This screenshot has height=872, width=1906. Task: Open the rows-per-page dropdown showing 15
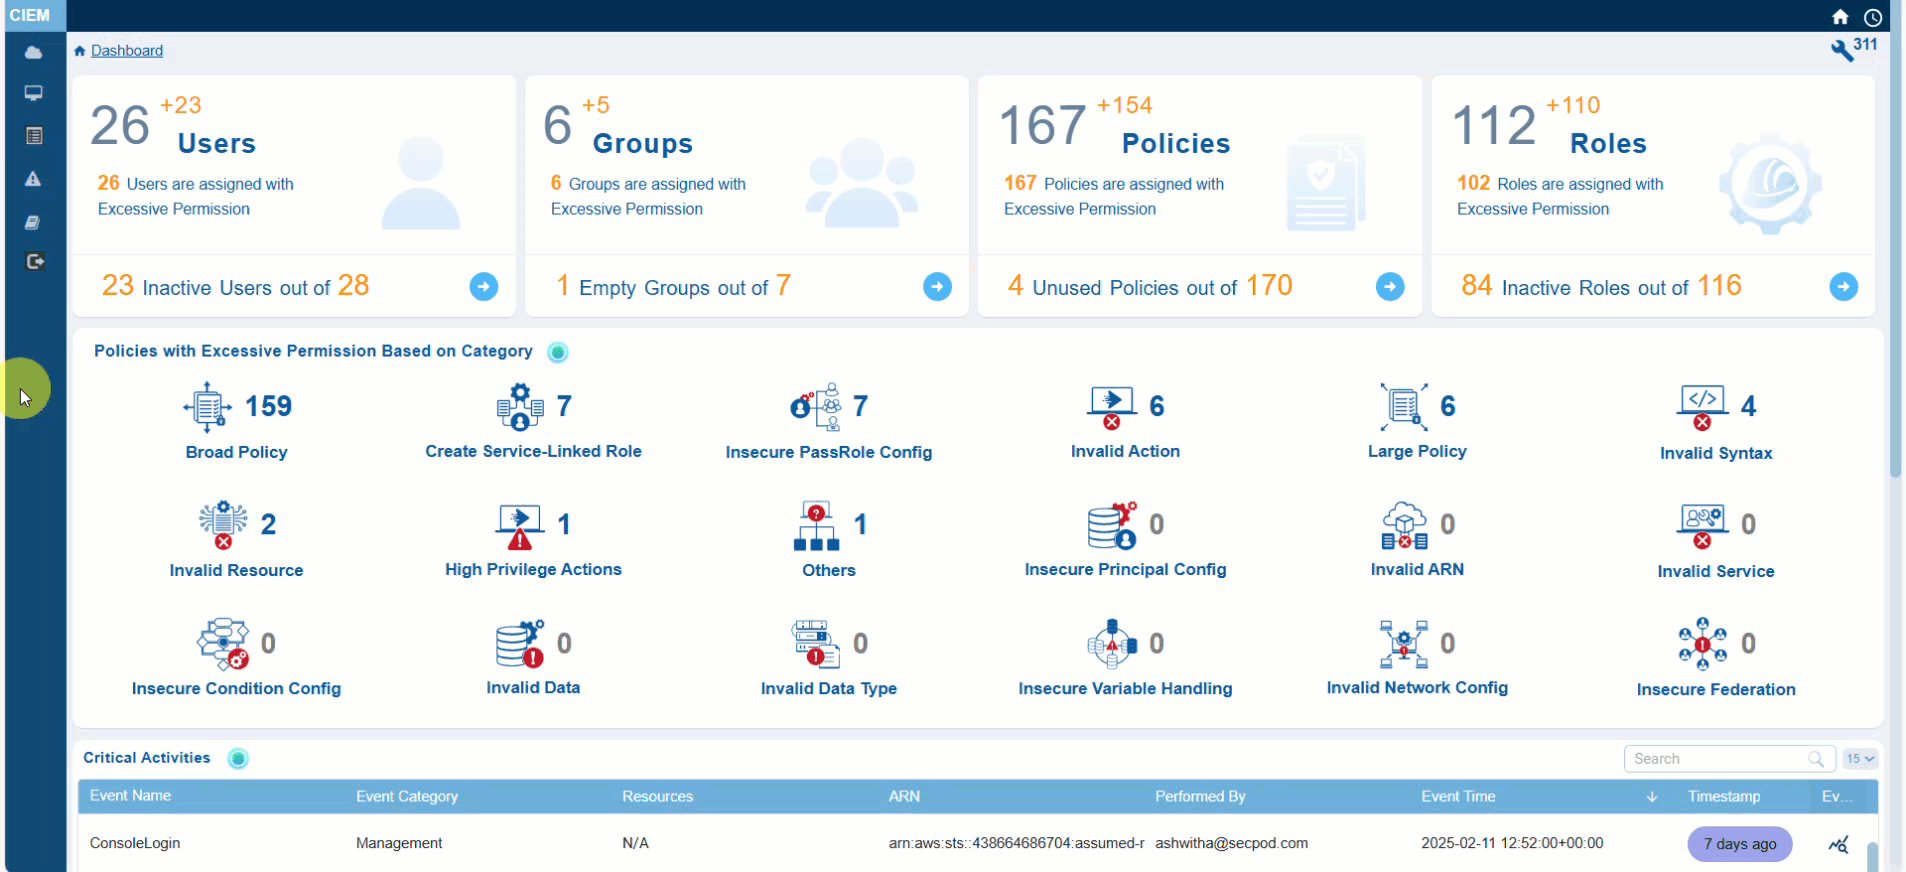1860,759
